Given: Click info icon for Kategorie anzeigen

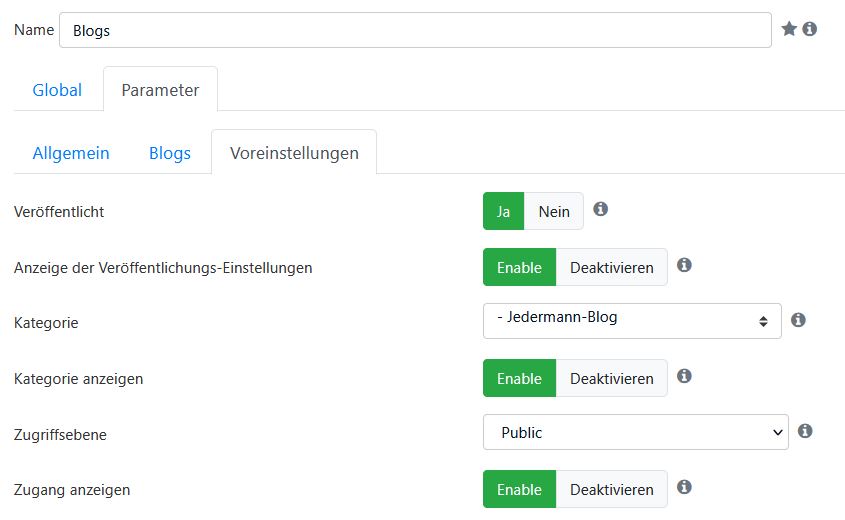Looking at the screenshot, I should point(684,376).
